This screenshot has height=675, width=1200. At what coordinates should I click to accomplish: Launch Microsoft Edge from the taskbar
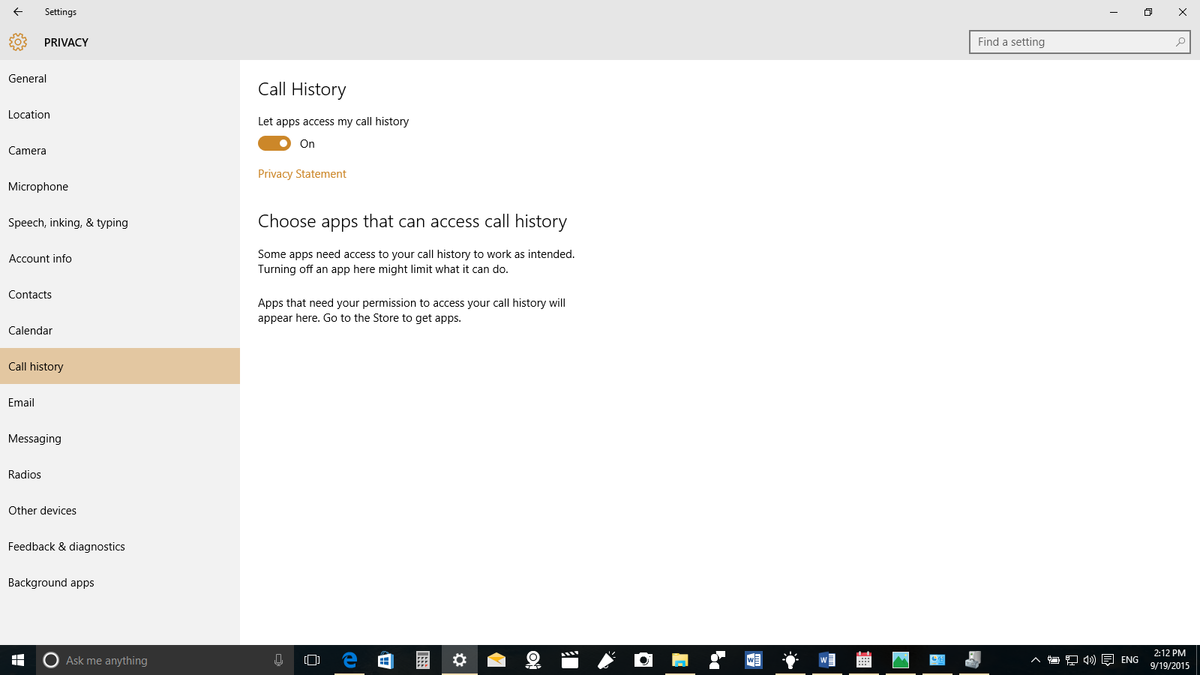coord(349,660)
